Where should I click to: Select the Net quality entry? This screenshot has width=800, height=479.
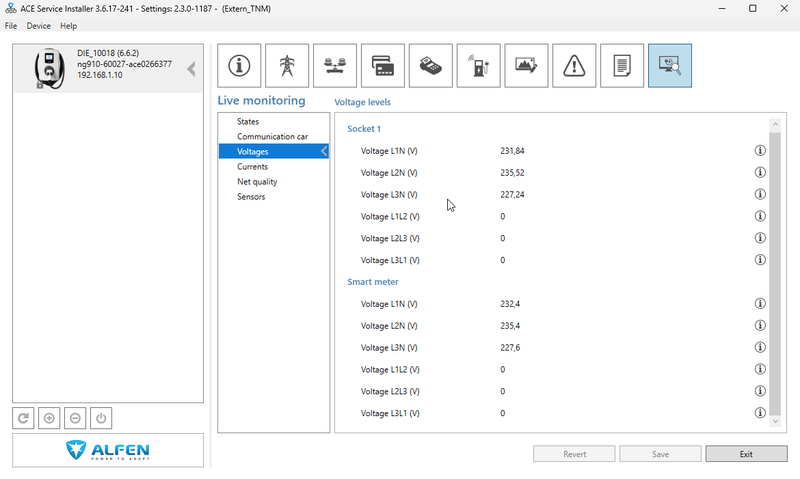[257, 182]
